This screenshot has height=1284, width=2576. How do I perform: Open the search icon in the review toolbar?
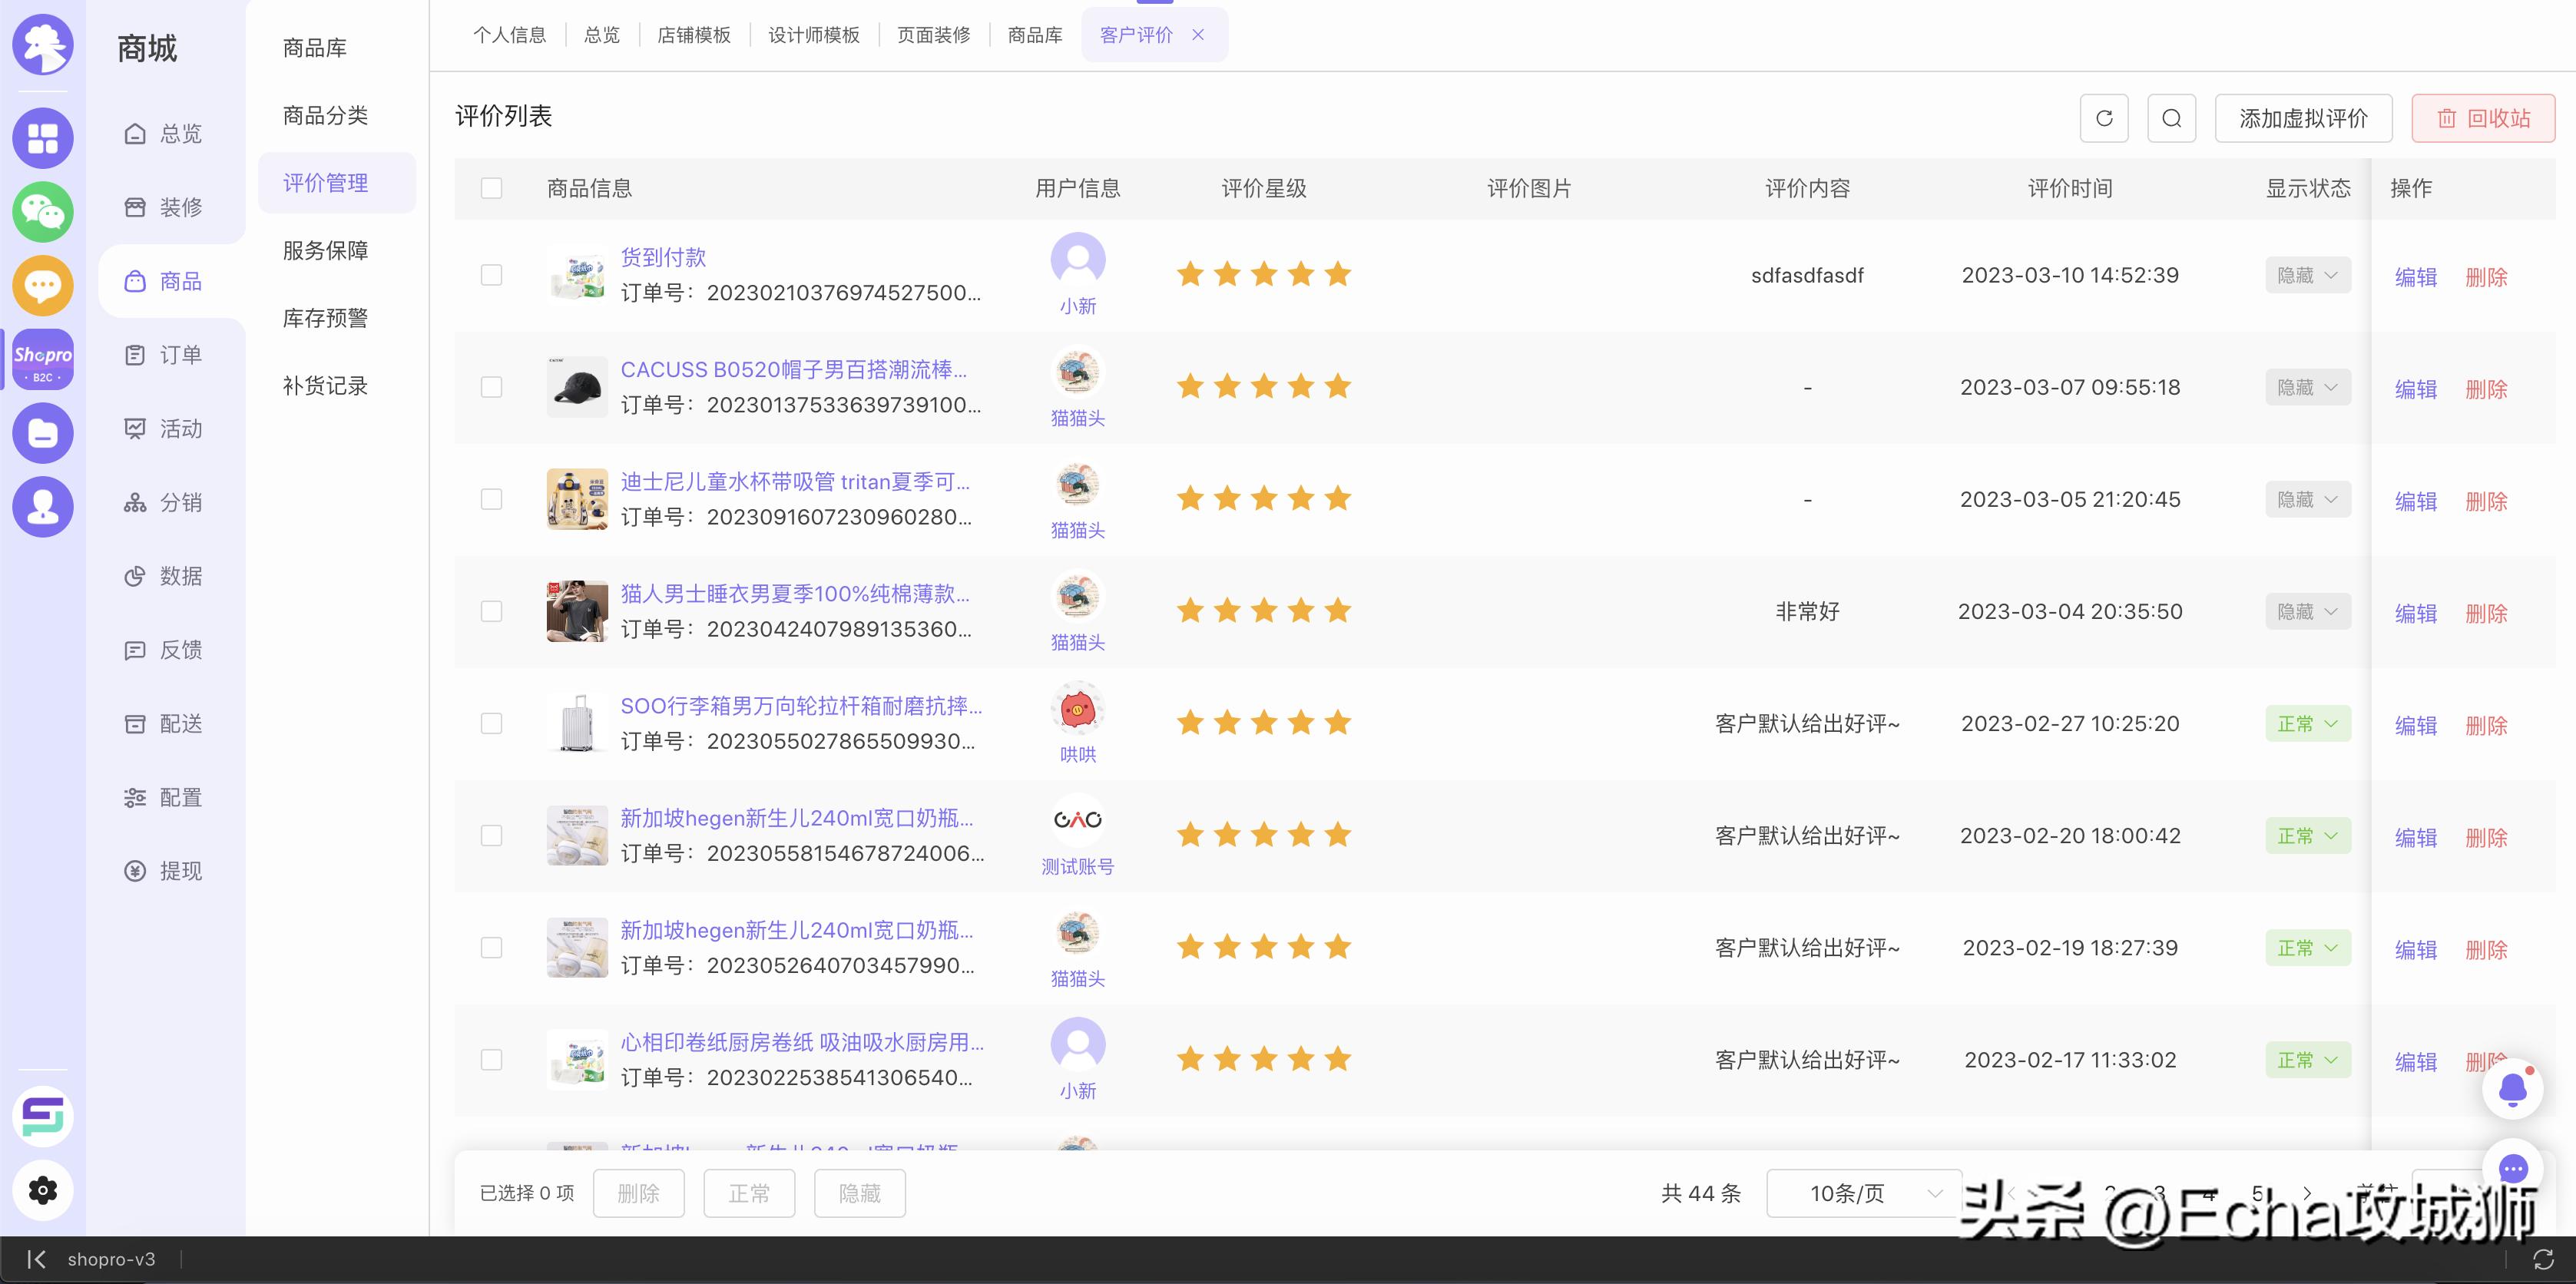pyautogui.click(x=2171, y=117)
